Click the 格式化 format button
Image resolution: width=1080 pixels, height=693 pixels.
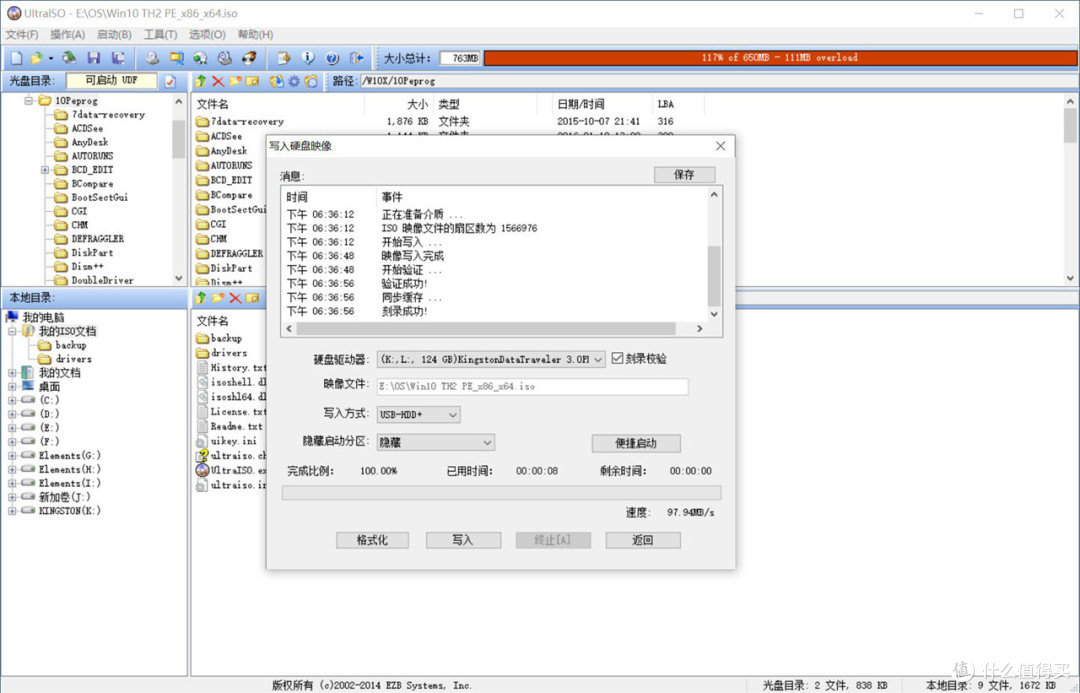(372, 539)
